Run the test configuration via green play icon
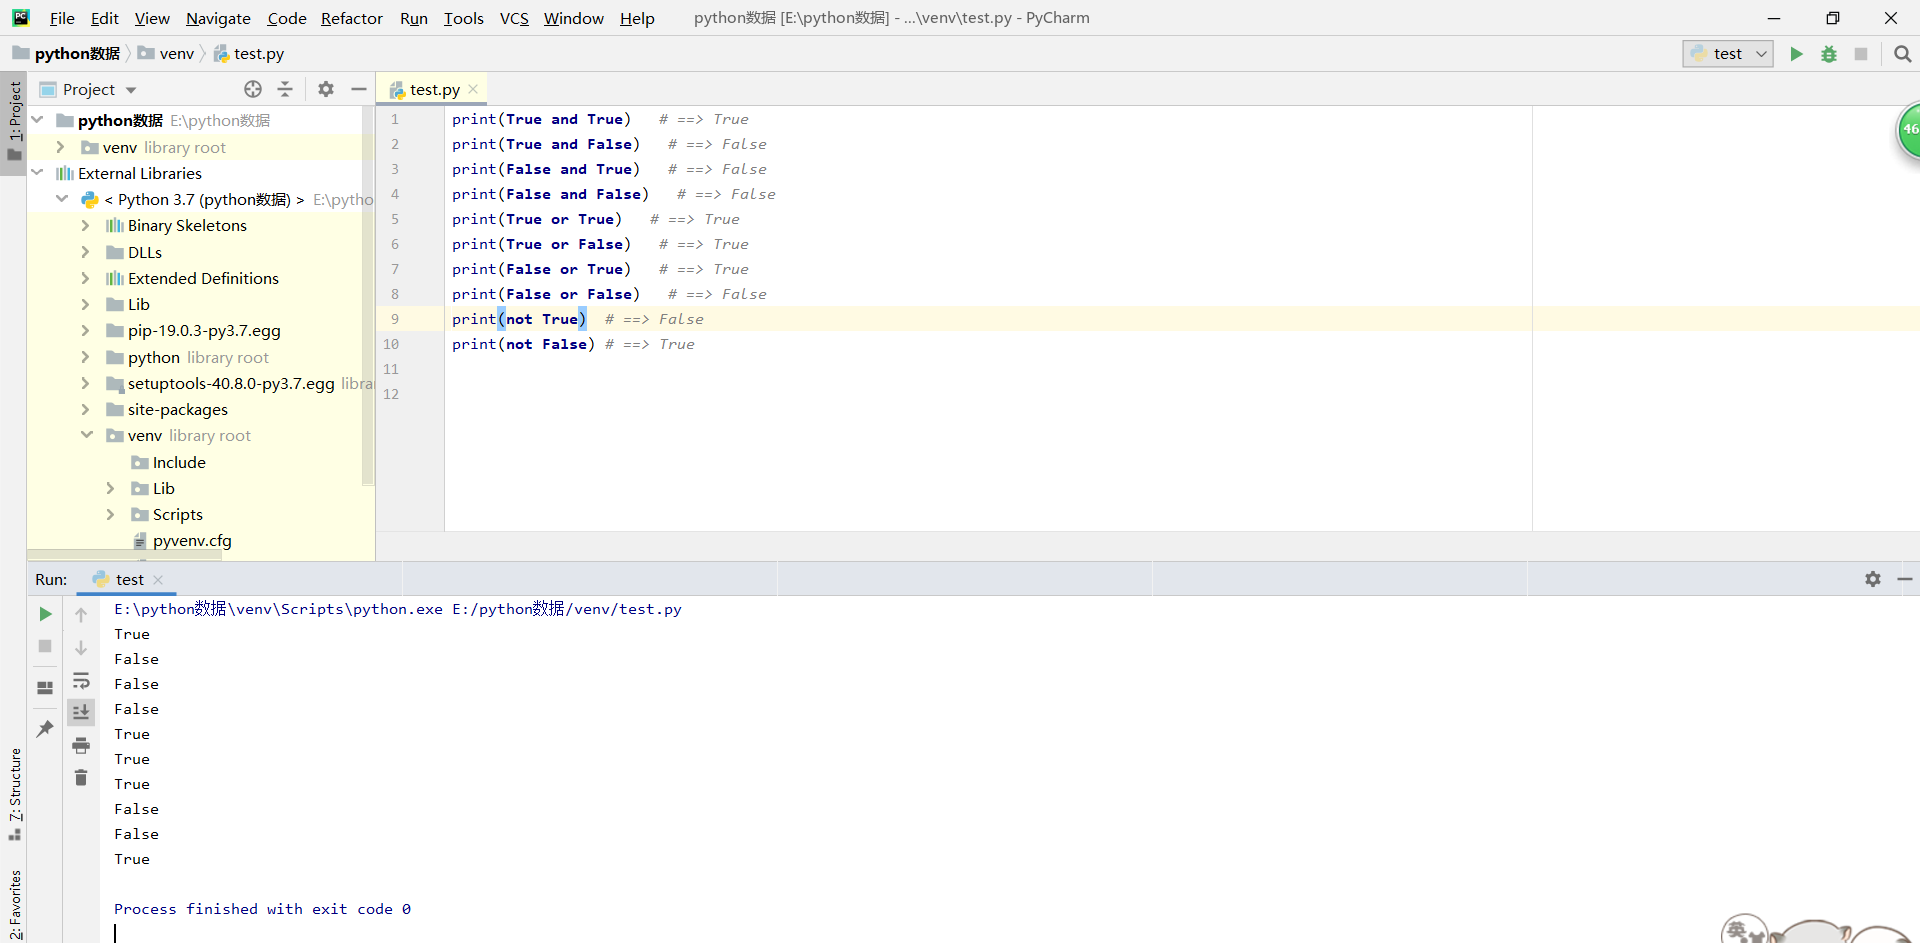The image size is (1920, 943). click(x=1796, y=53)
